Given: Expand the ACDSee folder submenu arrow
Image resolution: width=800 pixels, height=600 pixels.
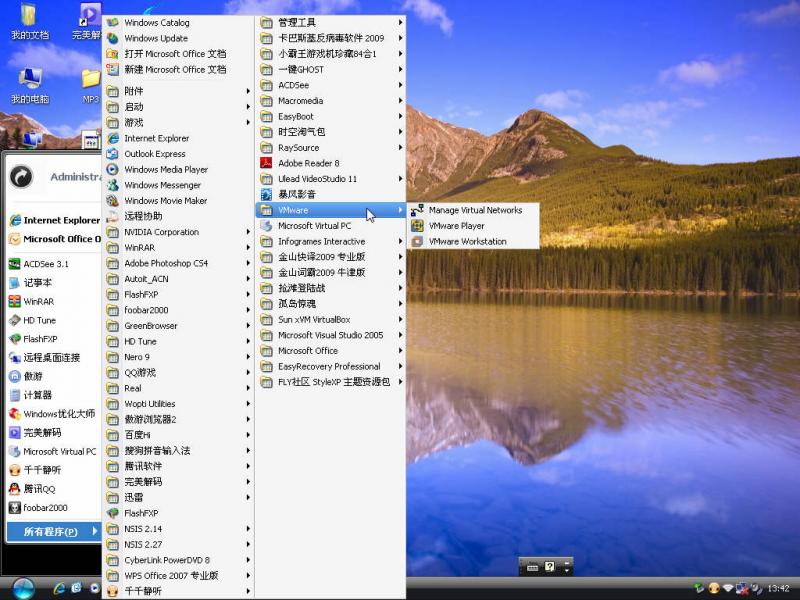Looking at the screenshot, I should pos(401,85).
